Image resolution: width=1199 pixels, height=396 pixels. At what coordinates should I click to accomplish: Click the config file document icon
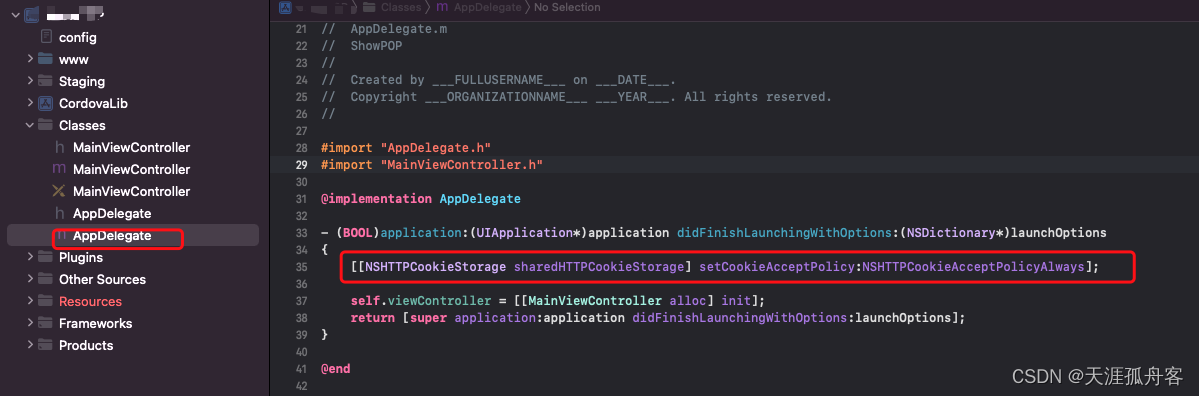pyautogui.click(x=46, y=37)
